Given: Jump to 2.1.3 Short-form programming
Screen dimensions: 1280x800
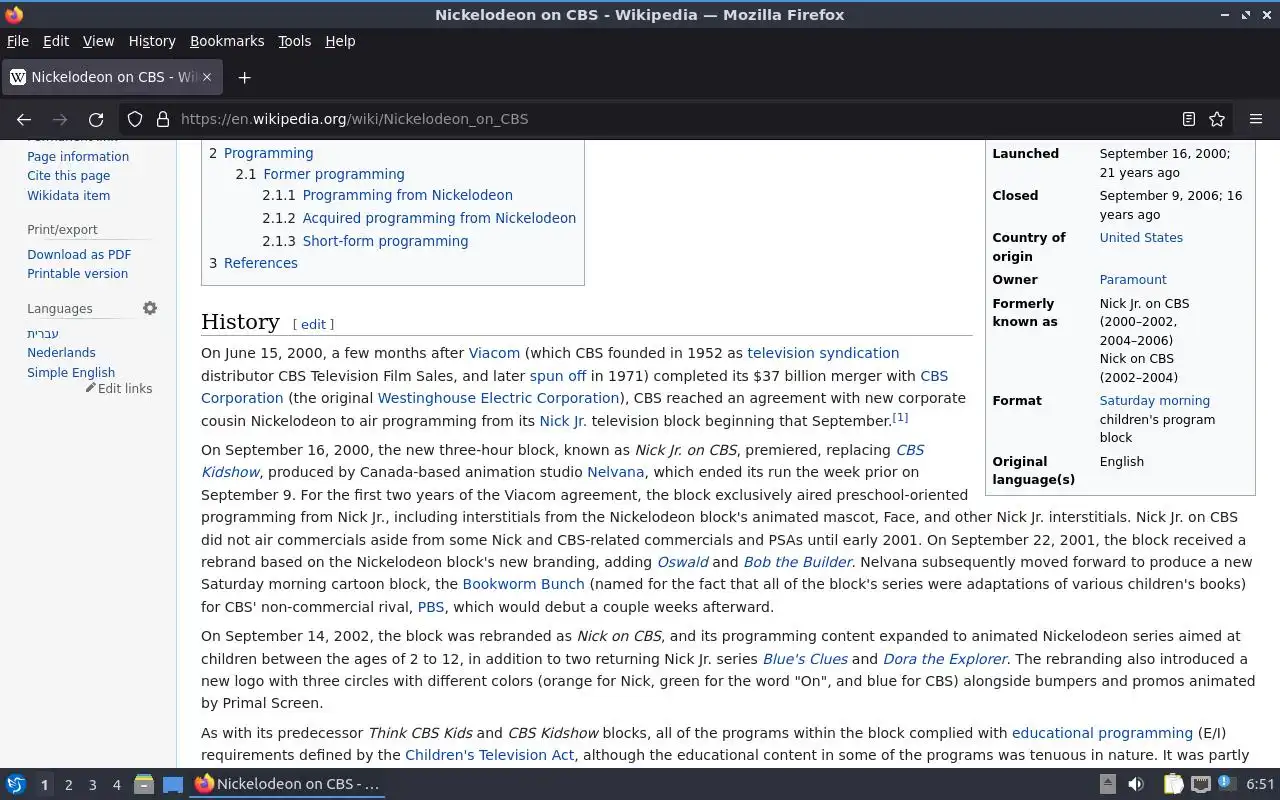Looking at the screenshot, I should (365, 241).
